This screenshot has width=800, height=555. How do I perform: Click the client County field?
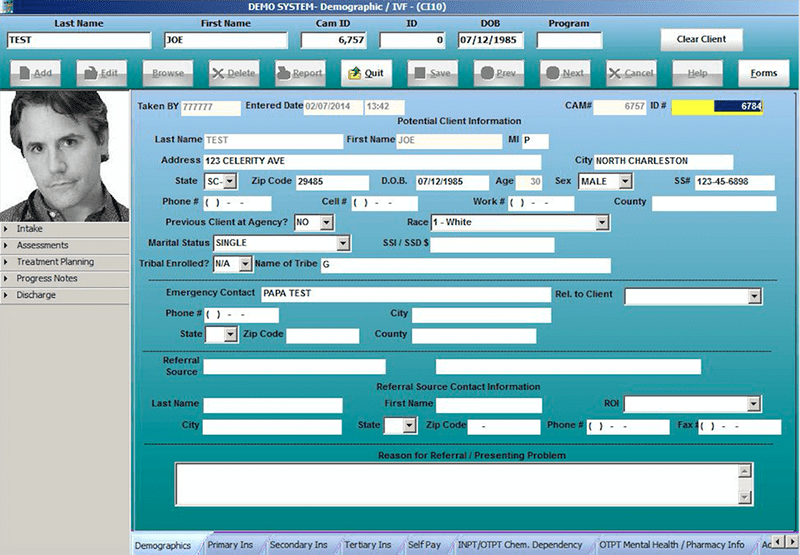[x=714, y=203]
